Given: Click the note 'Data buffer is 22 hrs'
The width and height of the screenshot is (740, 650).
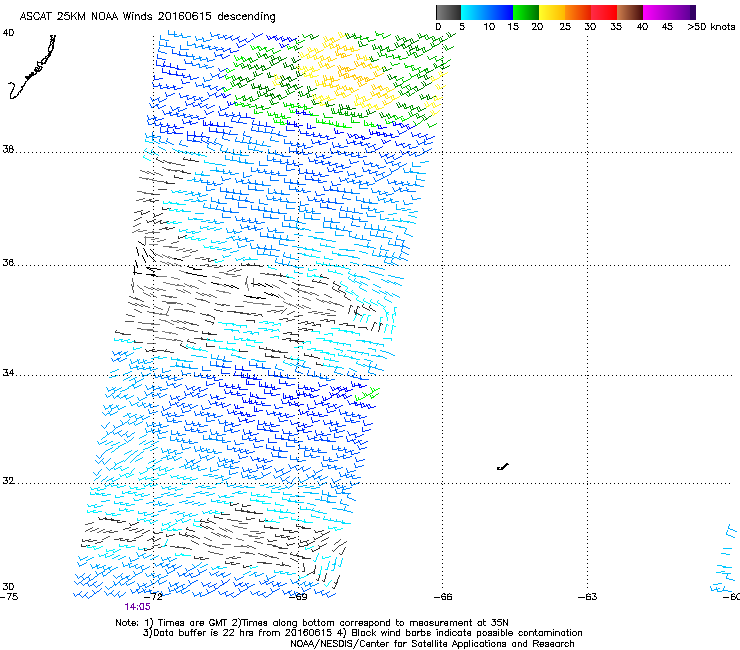Looking at the screenshot, I should click(x=202, y=633).
